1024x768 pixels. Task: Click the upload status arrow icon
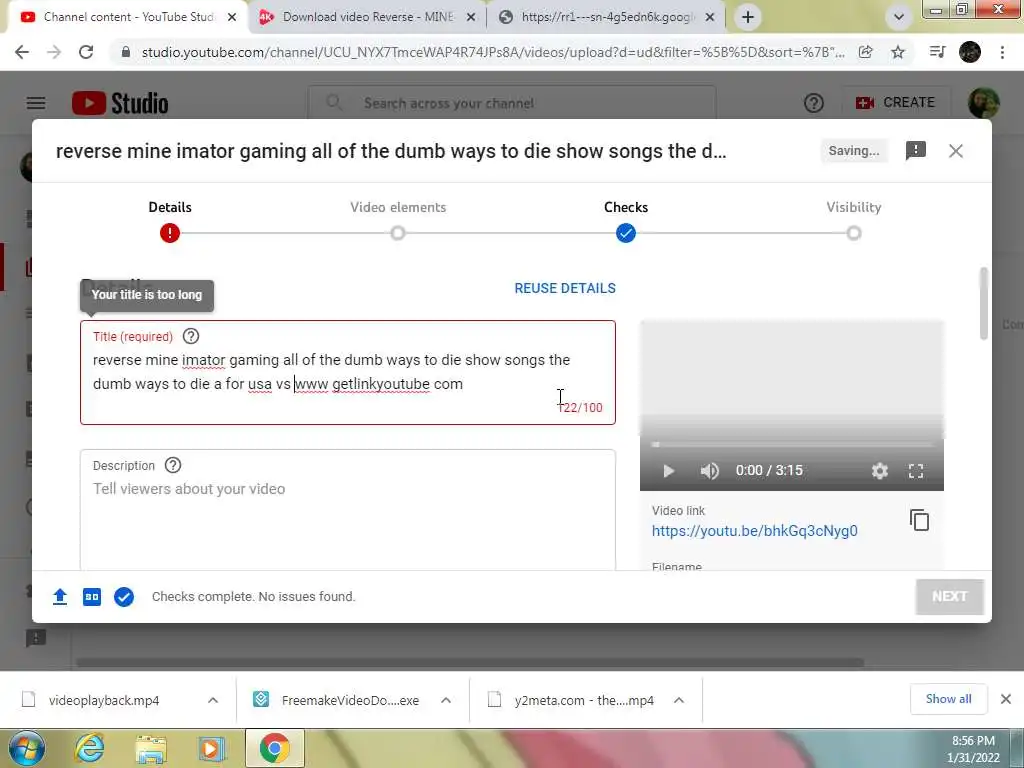pyautogui.click(x=60, y=596)
